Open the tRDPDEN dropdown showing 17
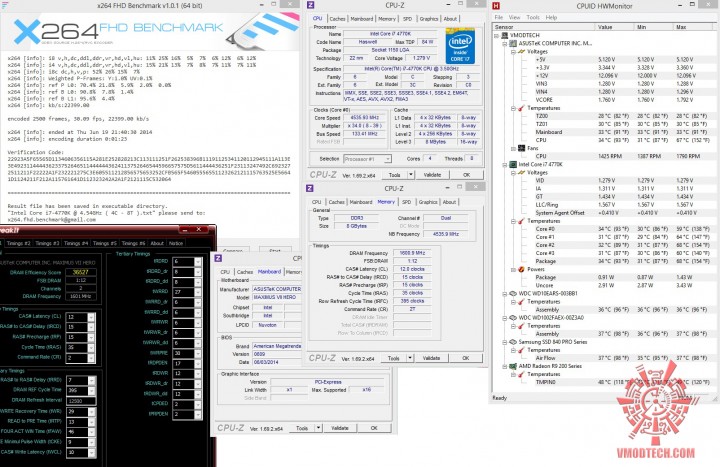This screenshot has height=467, width=720. [x=197, y=364]
